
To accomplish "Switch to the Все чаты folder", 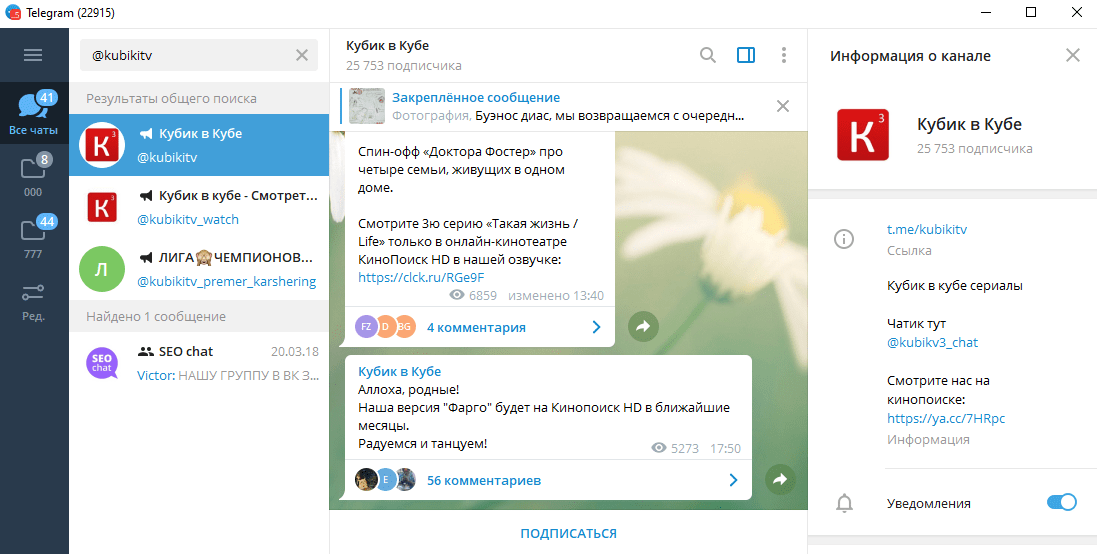I will click(34, 112).
